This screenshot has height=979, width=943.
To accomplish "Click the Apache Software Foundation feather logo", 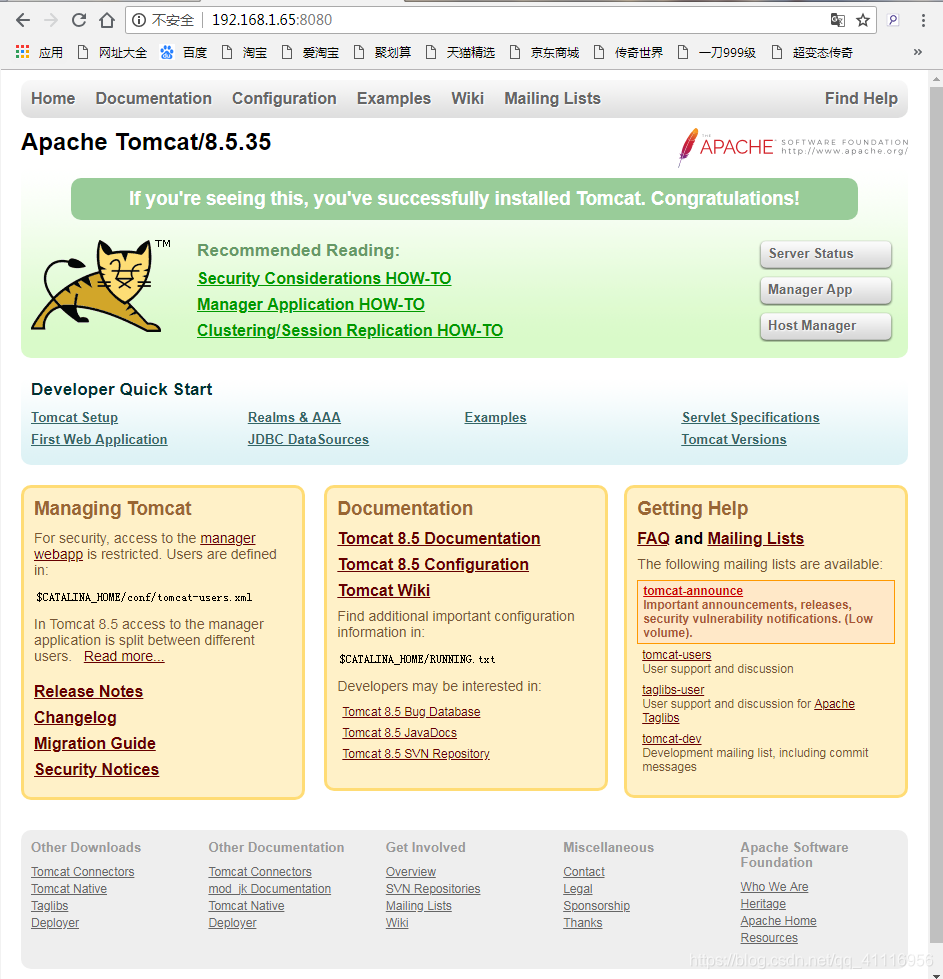I will 793,147.
